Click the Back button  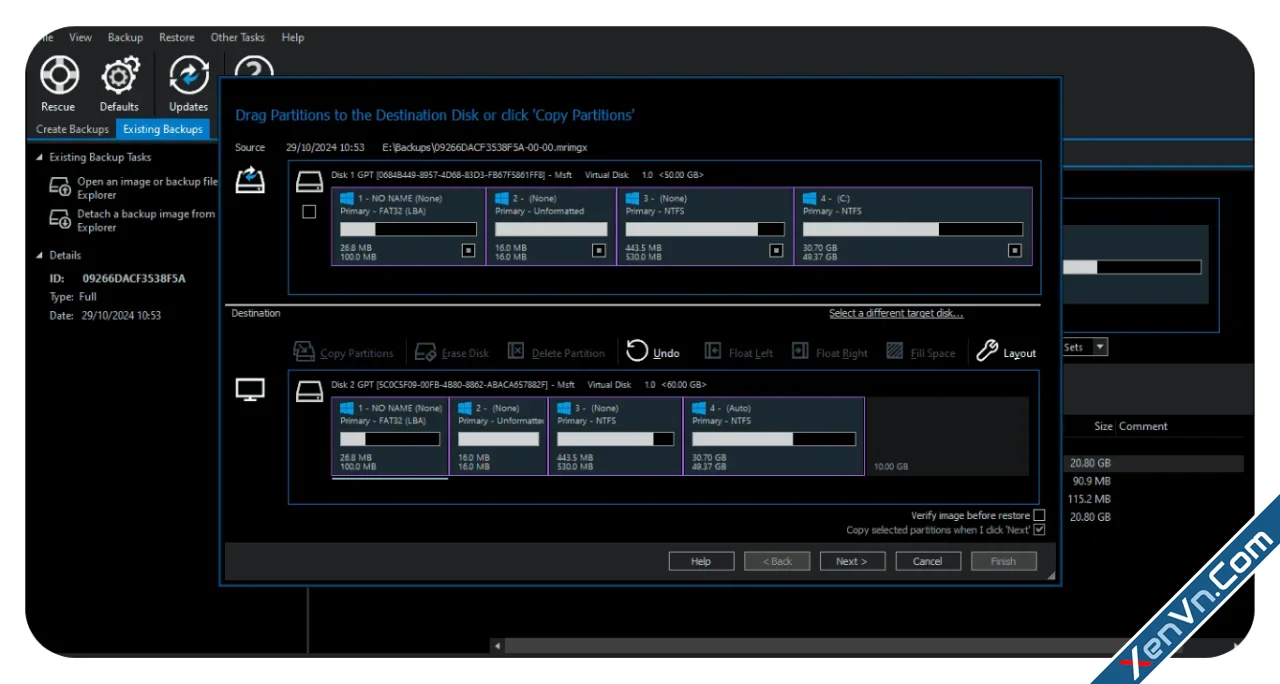click(x=777, y=561)
